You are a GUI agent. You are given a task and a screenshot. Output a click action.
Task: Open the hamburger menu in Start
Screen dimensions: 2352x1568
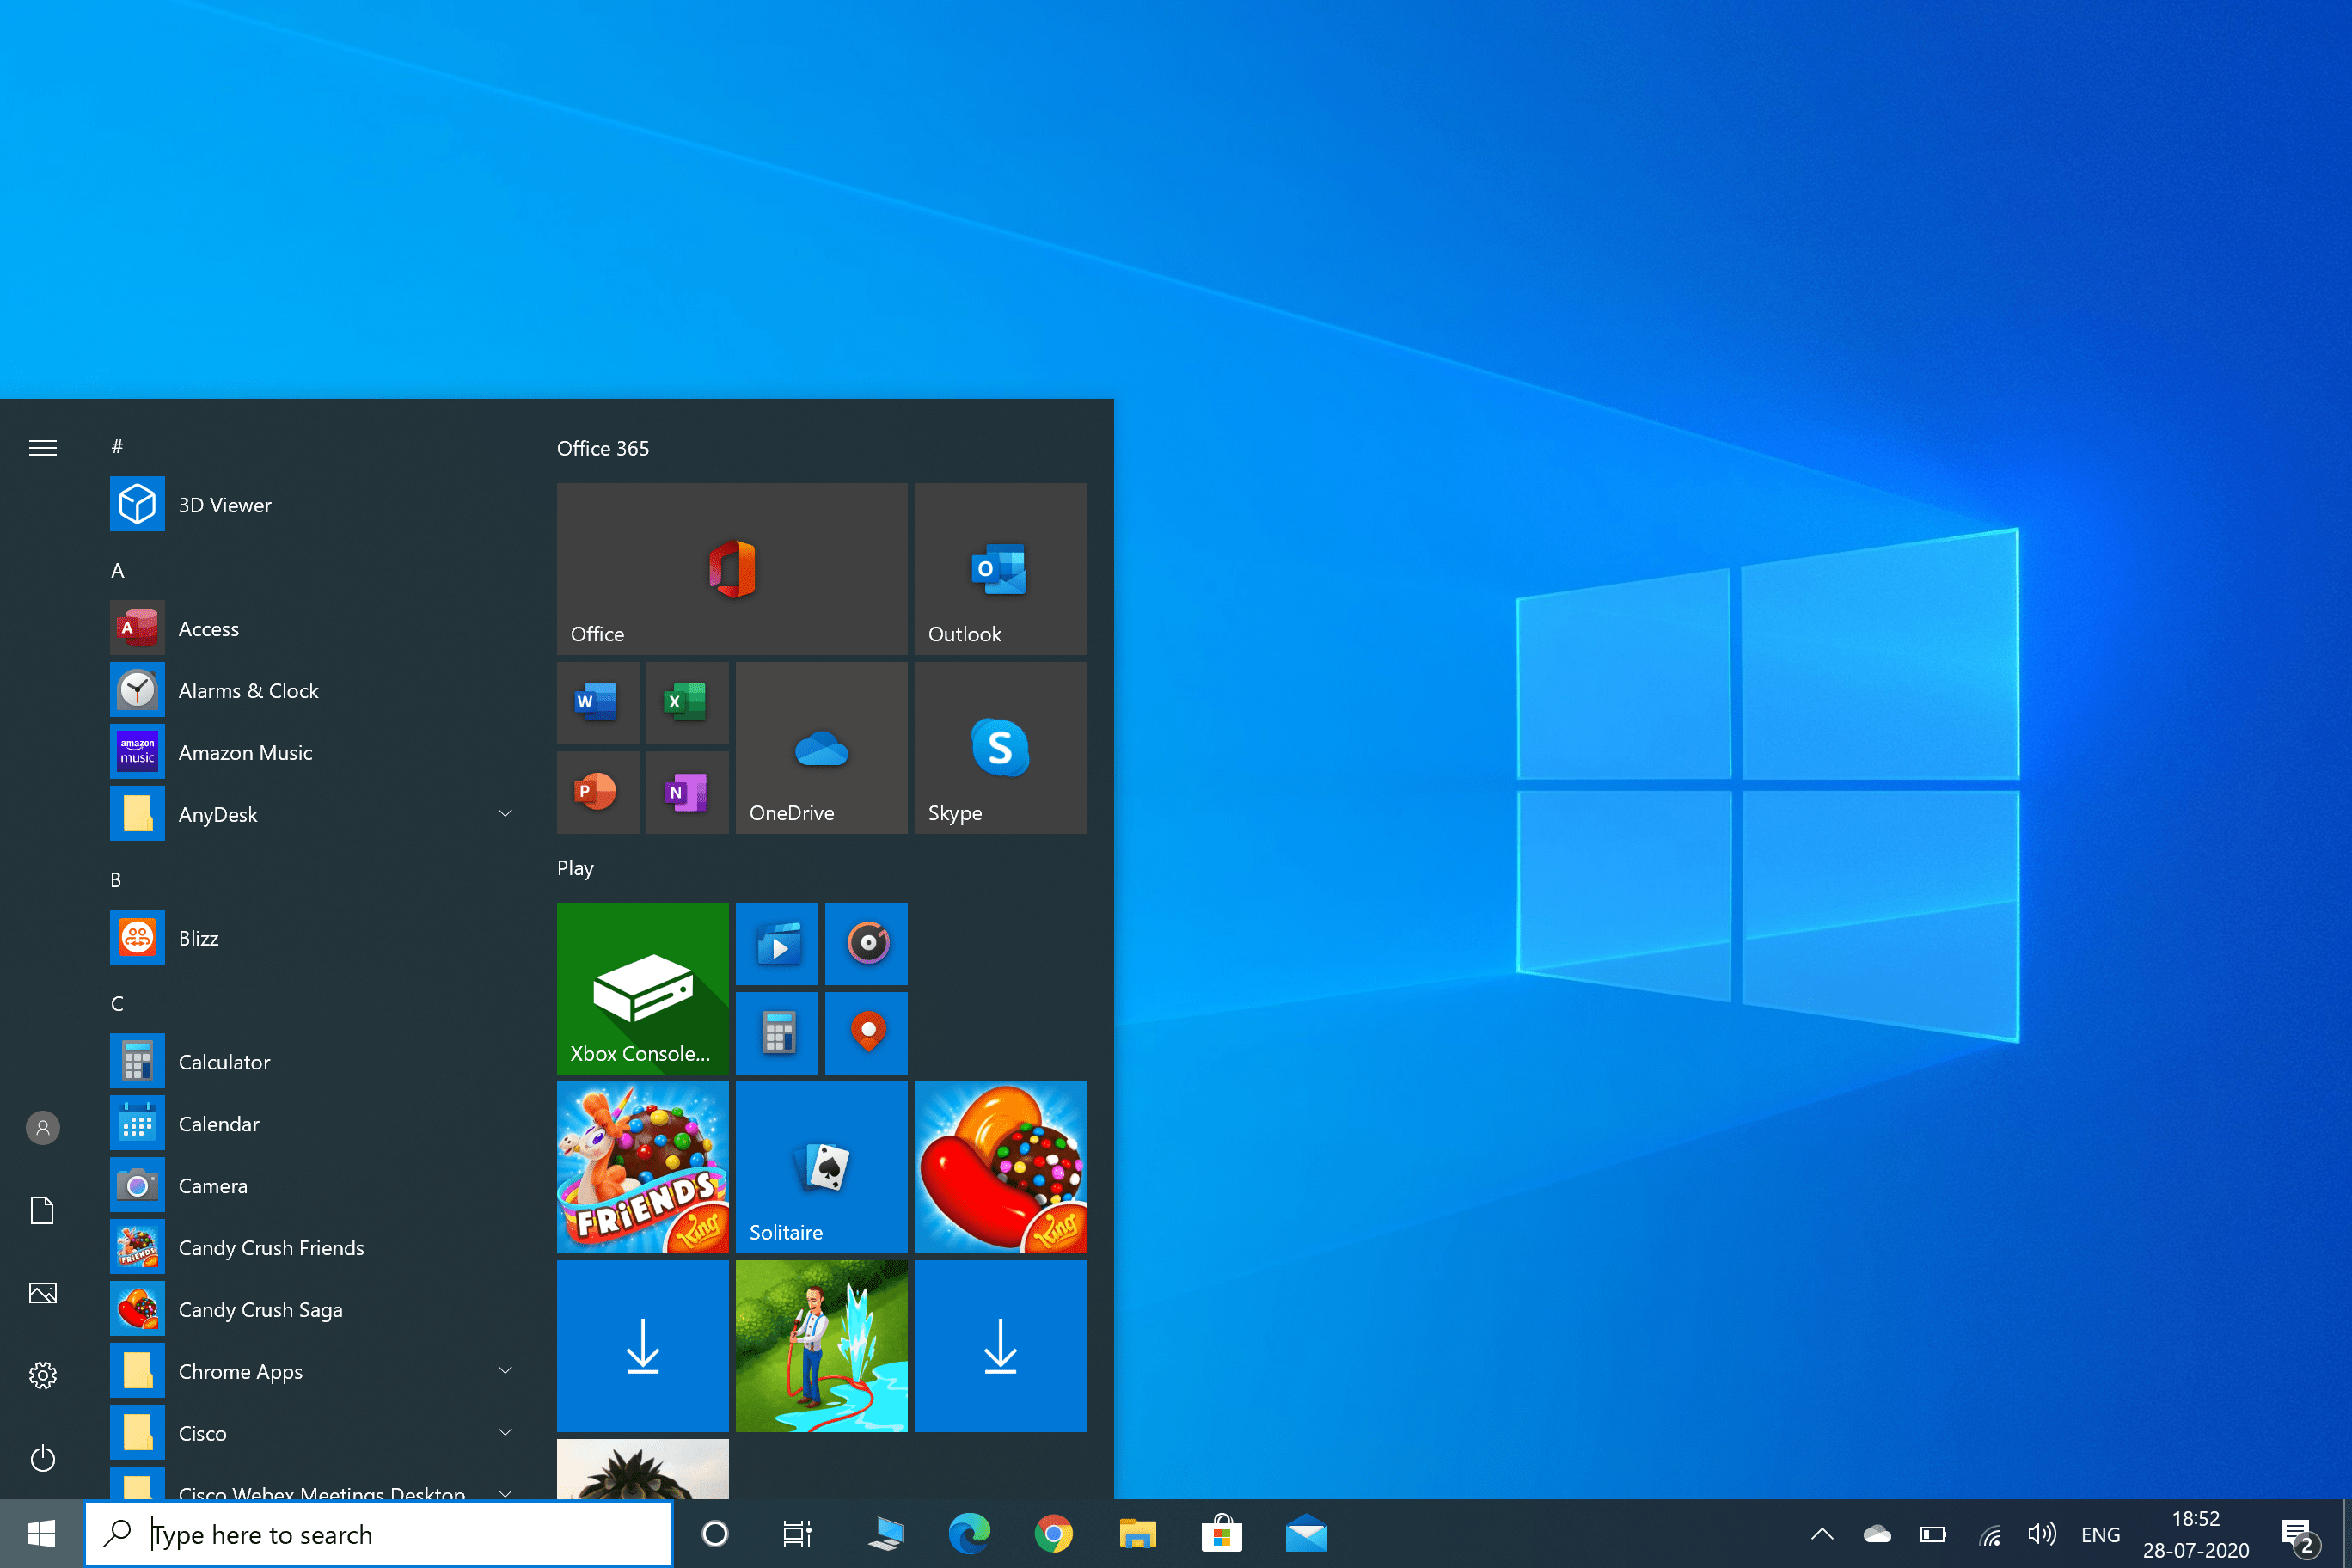pos(42,448)
